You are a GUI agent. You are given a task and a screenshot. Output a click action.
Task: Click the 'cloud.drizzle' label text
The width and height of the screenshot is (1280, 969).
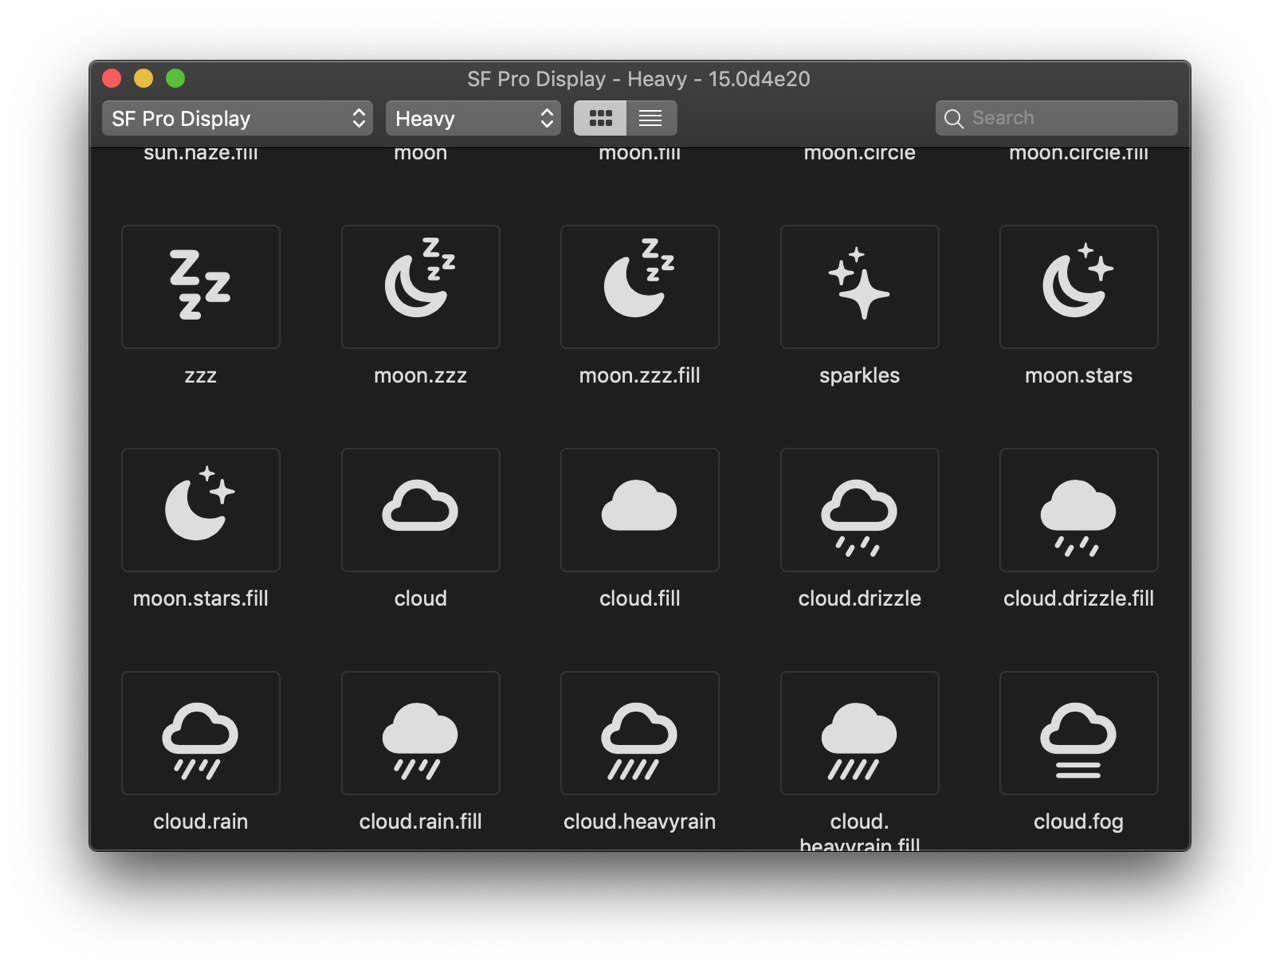pyautogui.click(x=859, y=599)
